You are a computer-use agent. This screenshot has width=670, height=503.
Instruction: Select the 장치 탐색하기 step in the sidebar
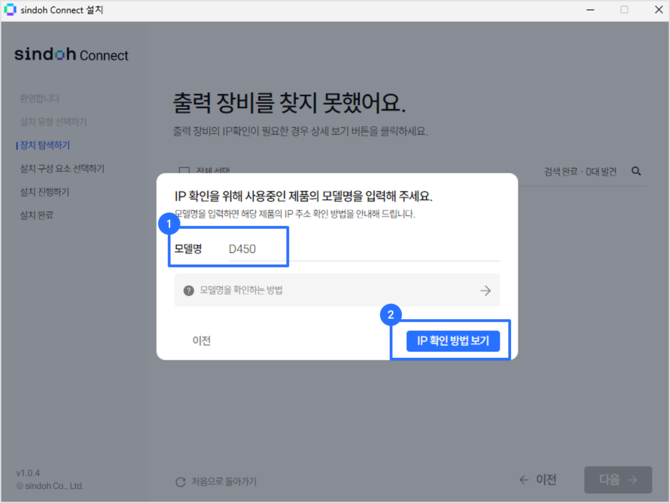click(45, 145)
